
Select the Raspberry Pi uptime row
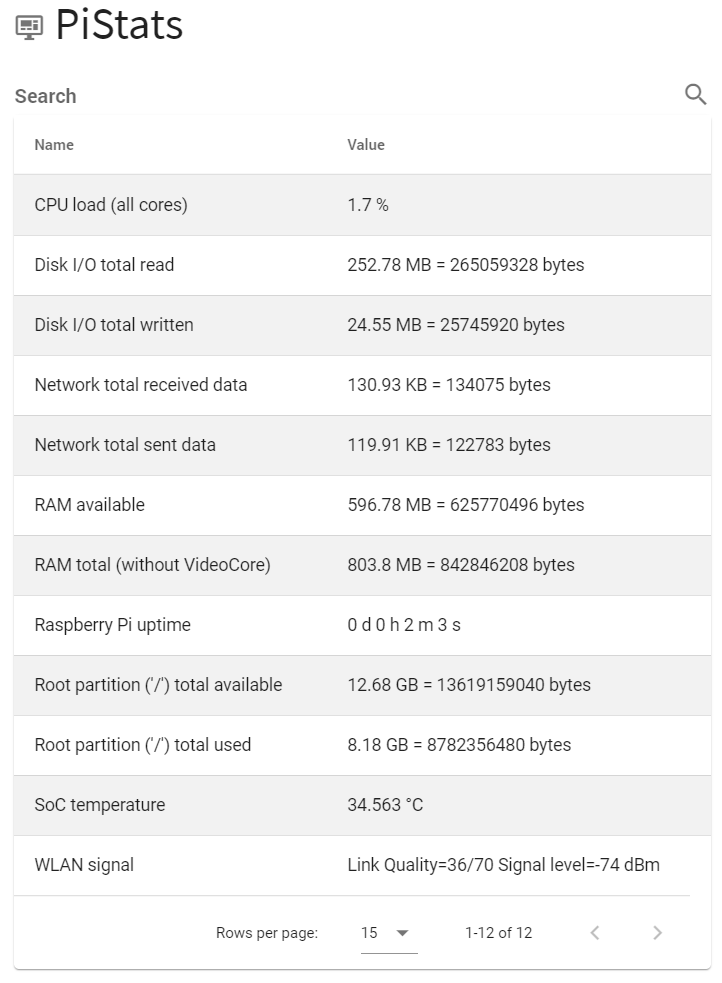(x=362, y=625)
